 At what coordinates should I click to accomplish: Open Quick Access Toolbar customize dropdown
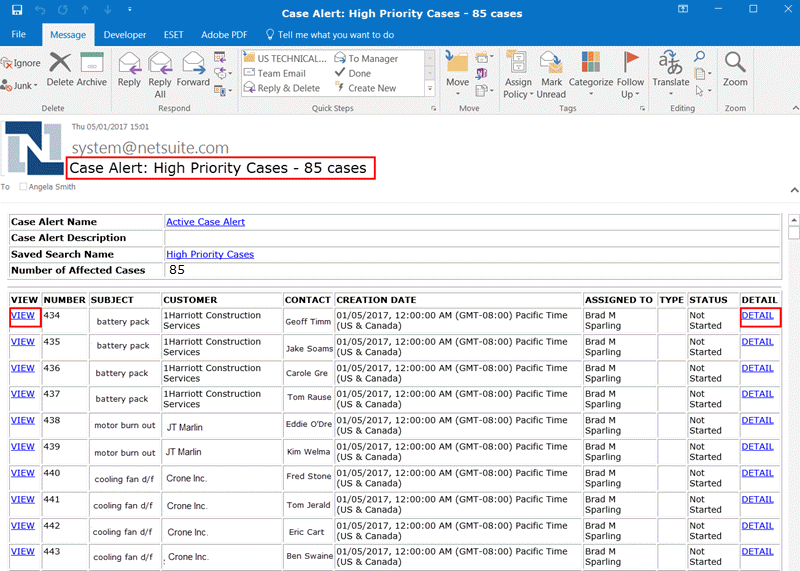coord(130,10)
